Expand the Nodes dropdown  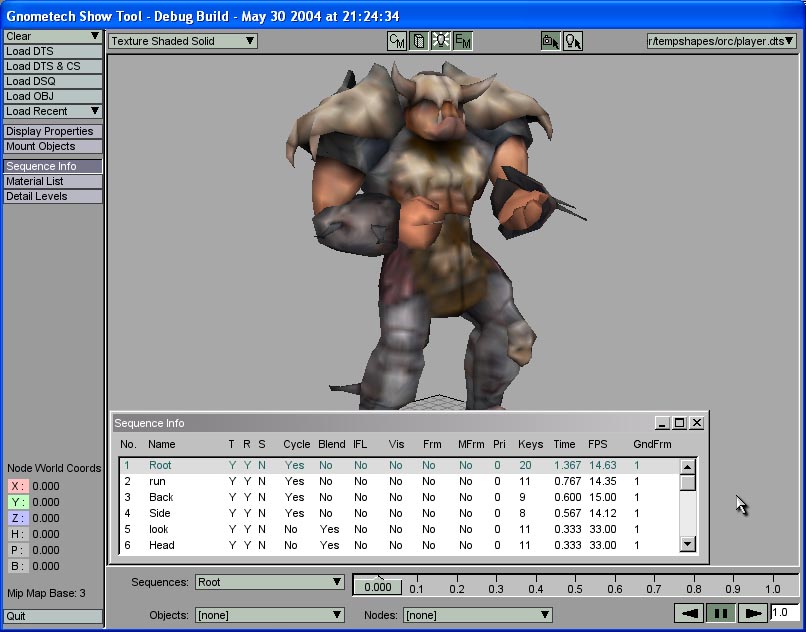(478, 615)
